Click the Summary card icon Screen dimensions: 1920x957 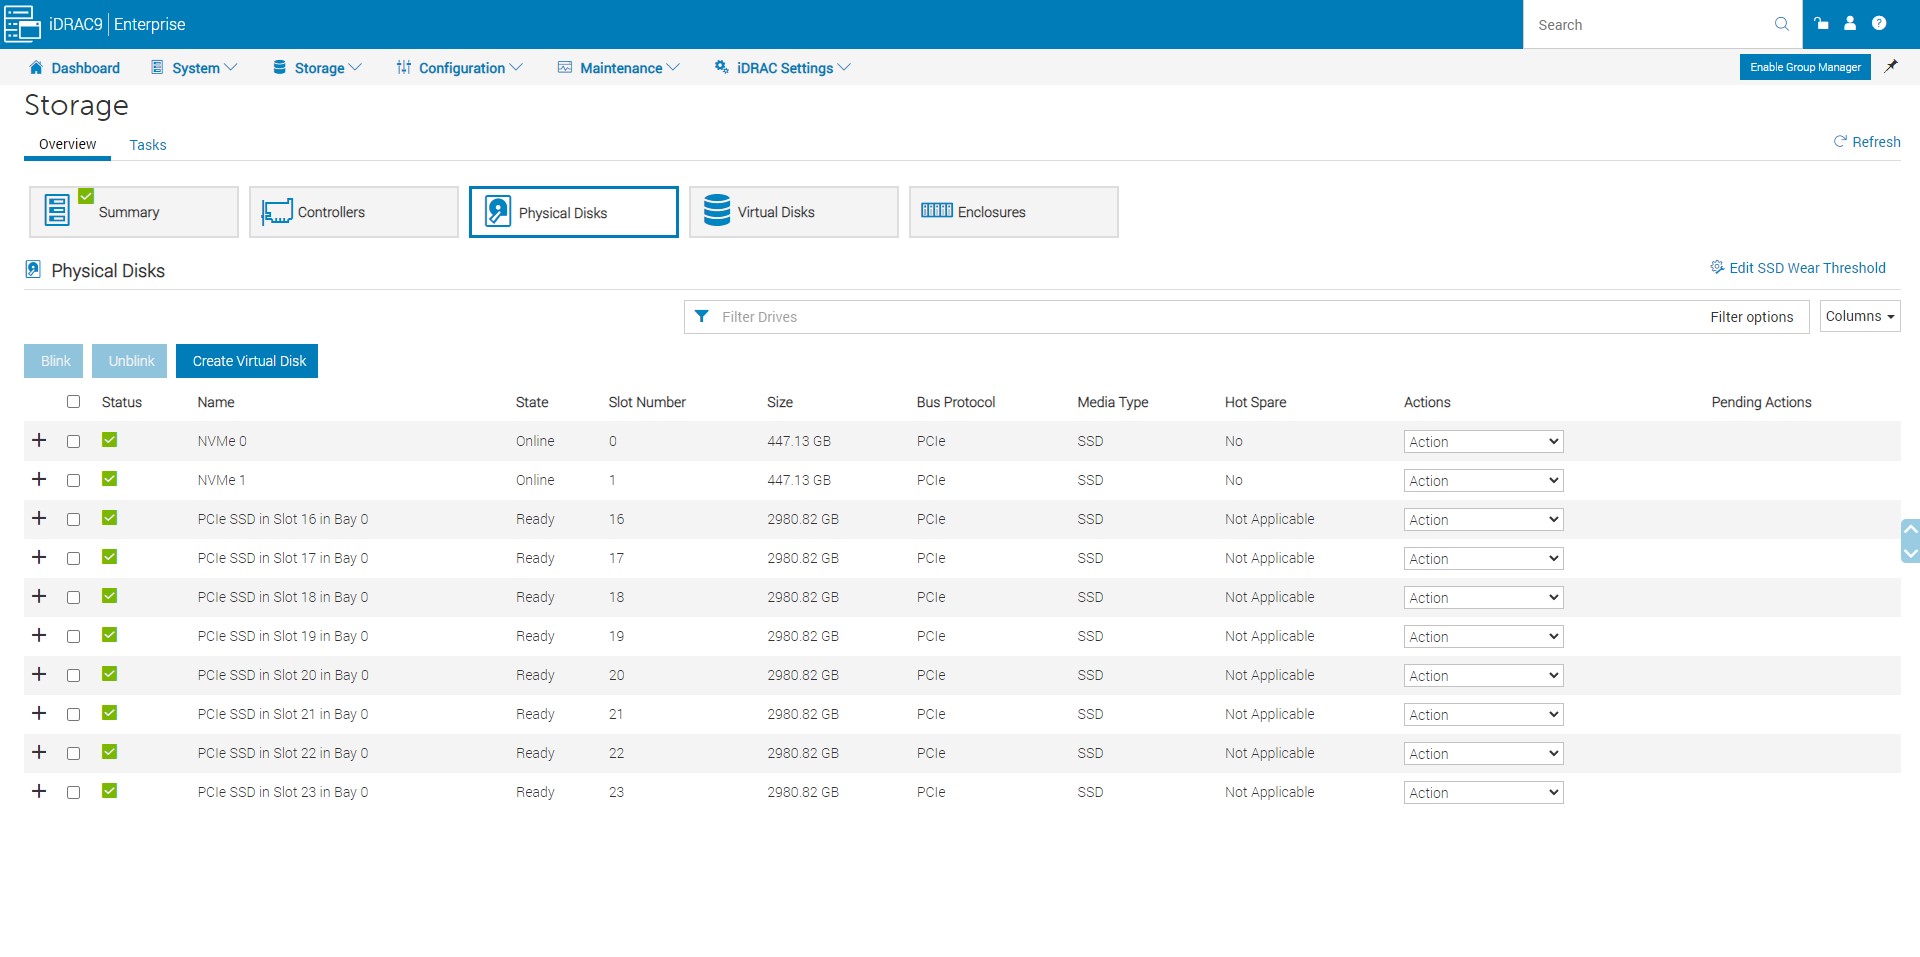pos(58,211)
